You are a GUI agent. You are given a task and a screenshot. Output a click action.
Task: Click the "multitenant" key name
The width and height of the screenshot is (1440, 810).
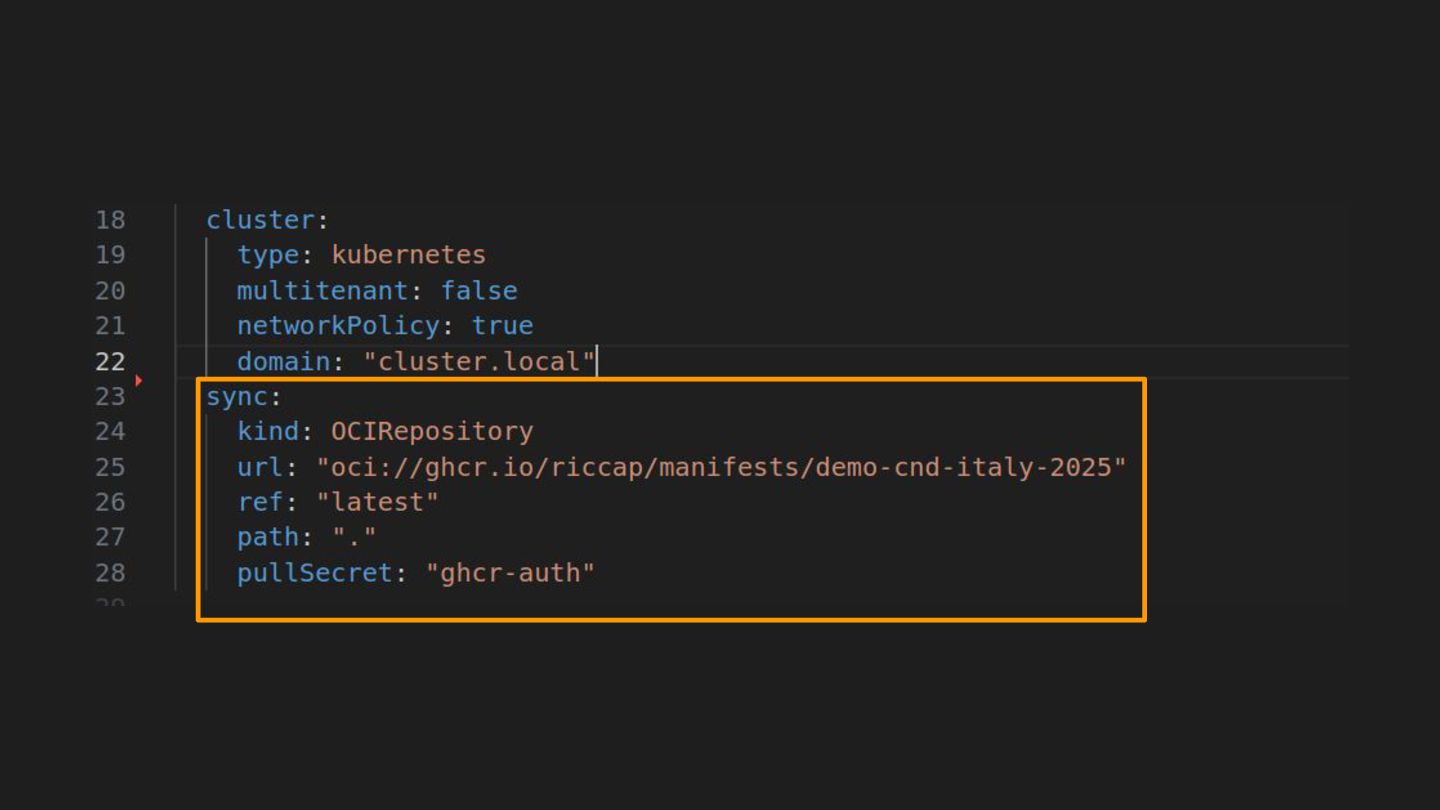[322, 291]
